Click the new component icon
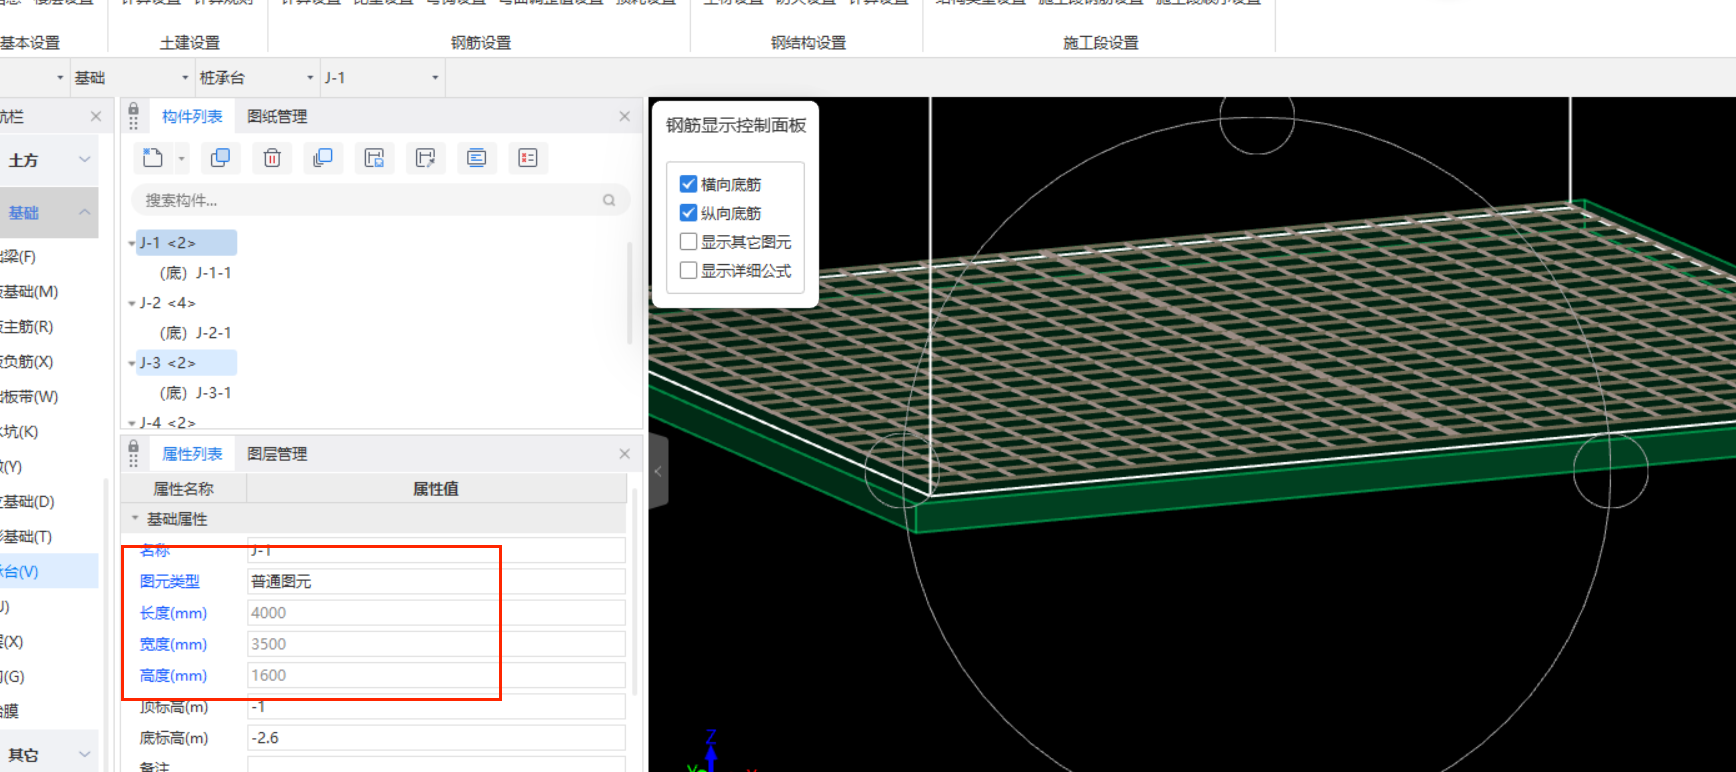The height and width of the screenshot is (772, 1736). 152,158
